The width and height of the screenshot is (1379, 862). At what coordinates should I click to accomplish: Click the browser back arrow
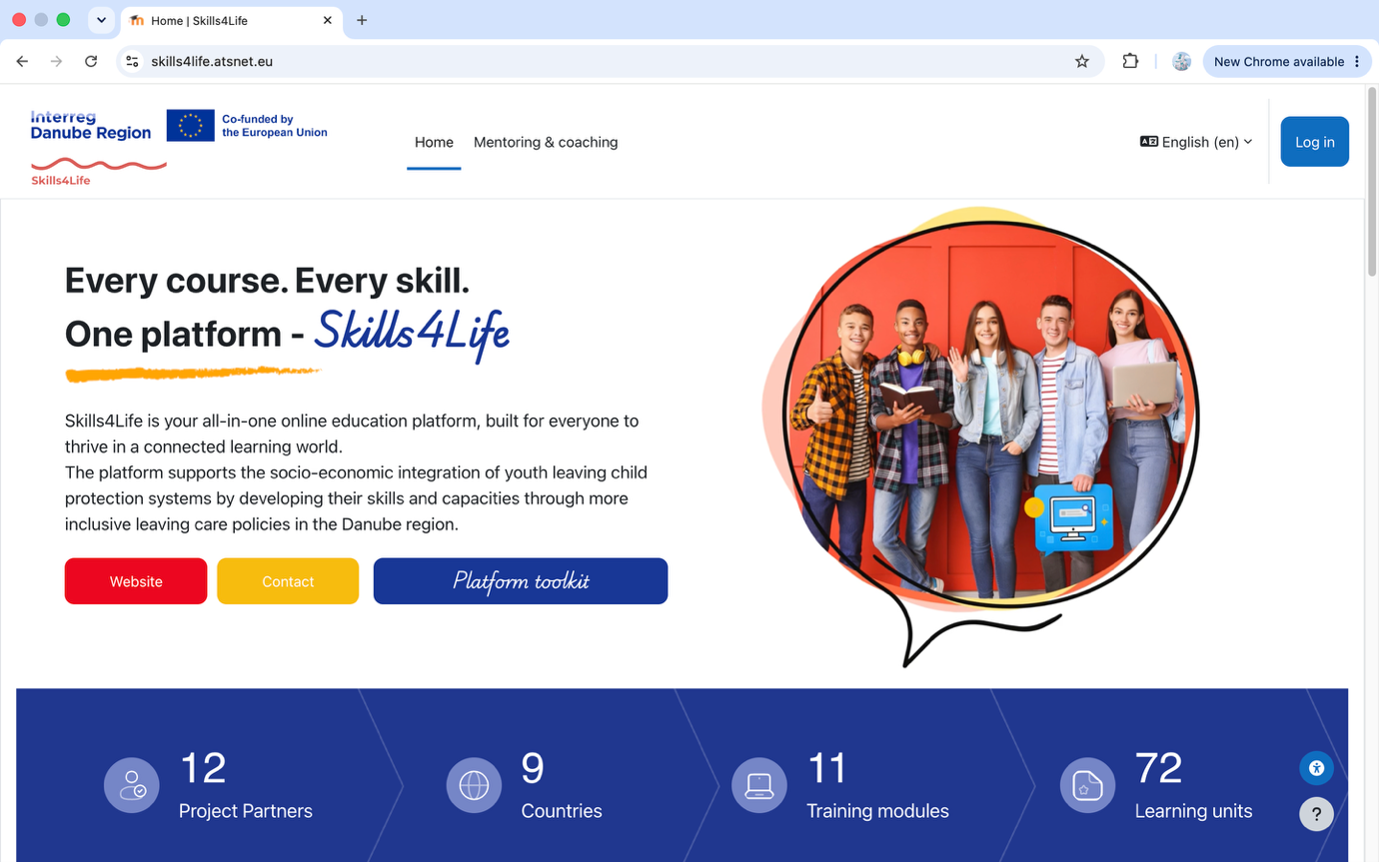pyautogui.click(x=22, y=61)
